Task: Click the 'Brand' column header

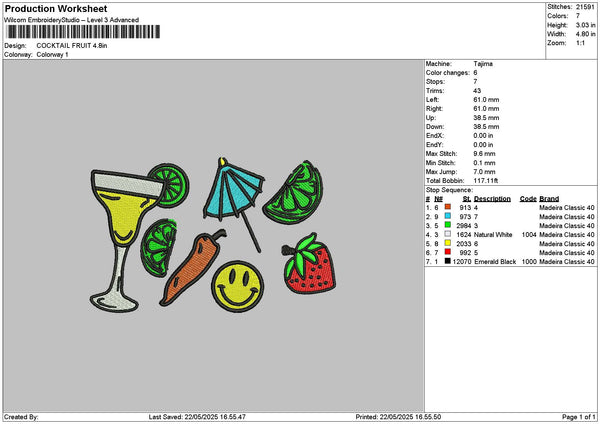Action: [549, 199]
